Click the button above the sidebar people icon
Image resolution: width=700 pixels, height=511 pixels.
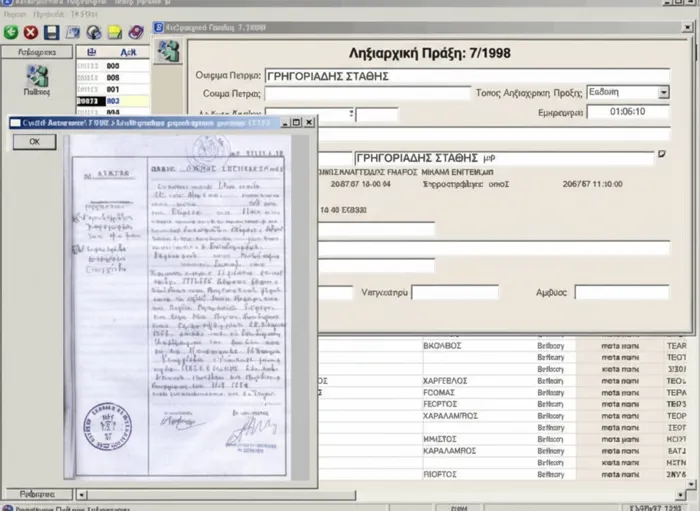pos(36,51)
